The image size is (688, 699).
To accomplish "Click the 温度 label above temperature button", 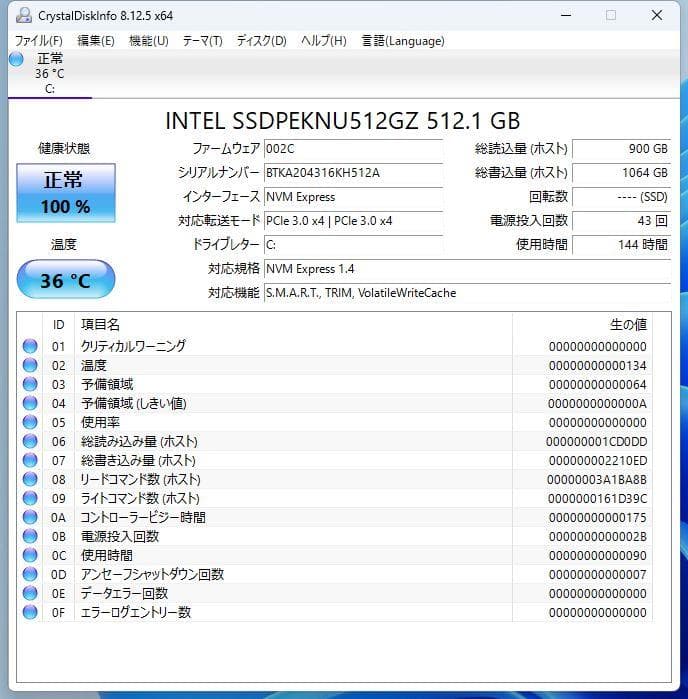I will 64,244.
